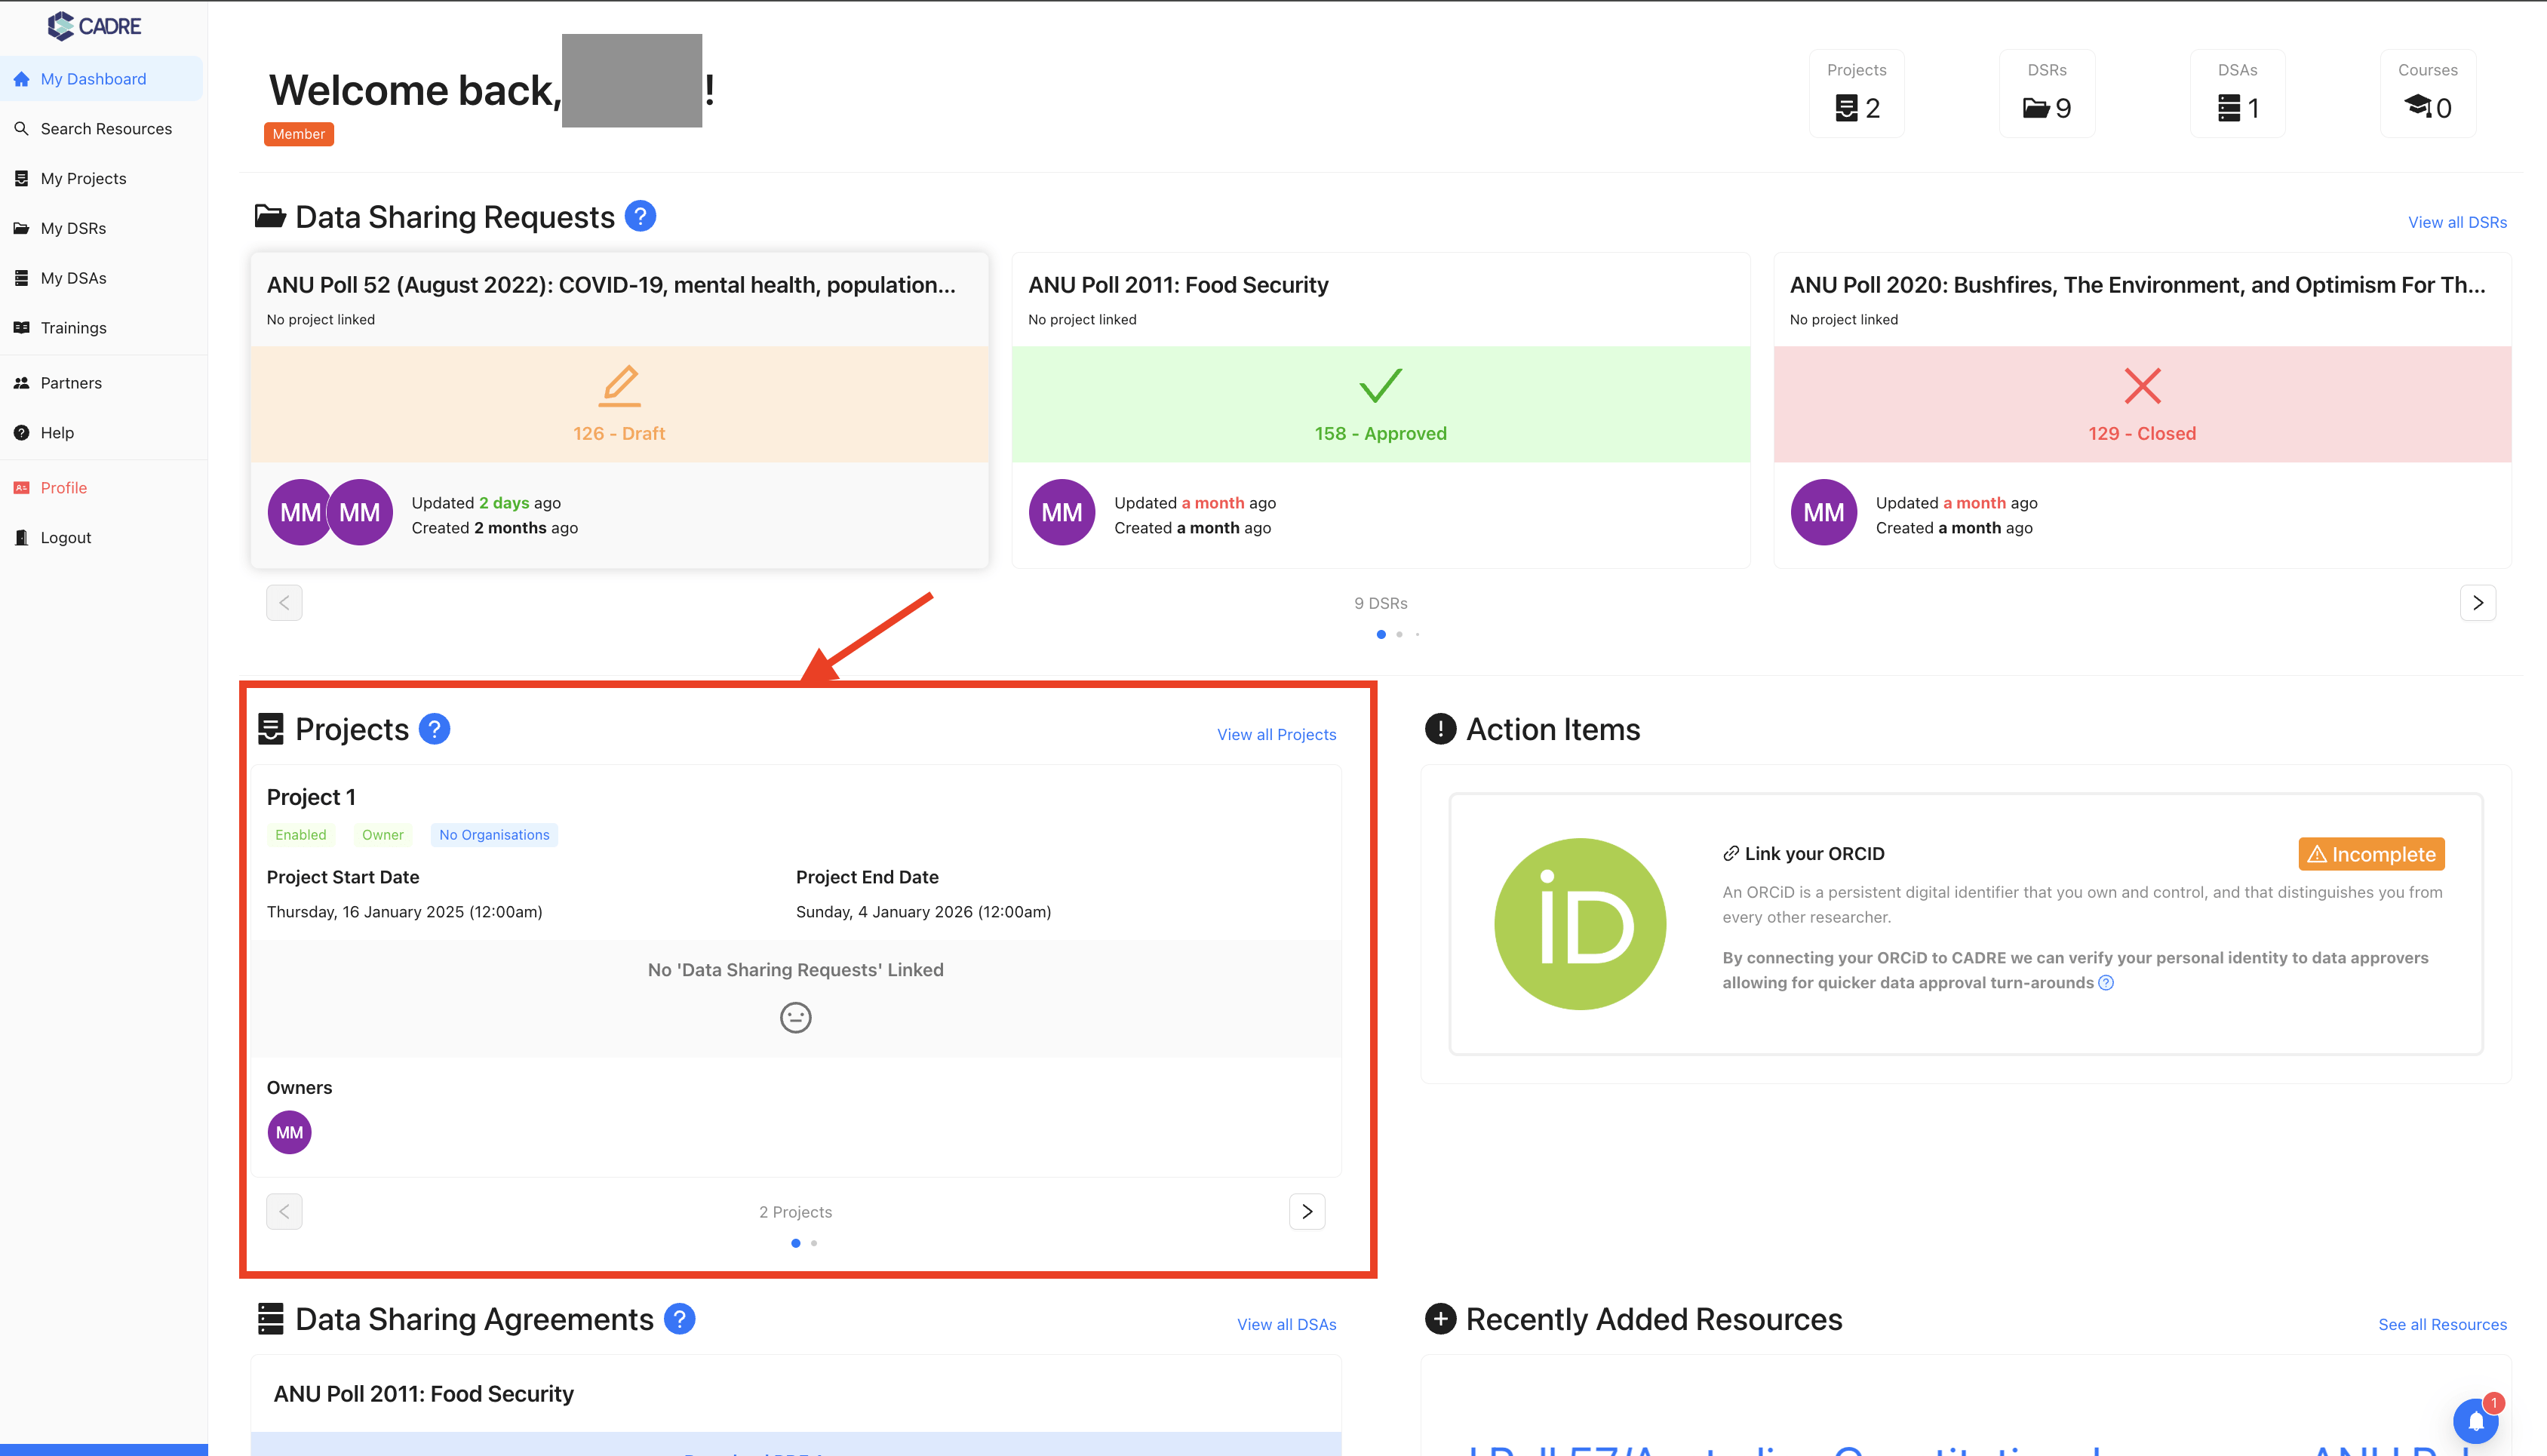Click previous arrow in Projects carousel
Viewport: 2547px width, 1456px height.
(x=284, y=1212)
